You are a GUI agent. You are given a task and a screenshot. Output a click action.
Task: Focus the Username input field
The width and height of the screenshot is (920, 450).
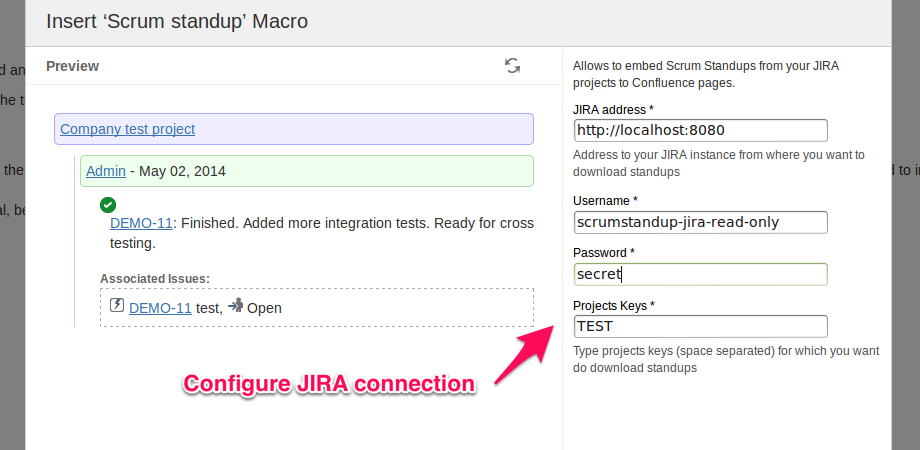click(x=701, y=222)
